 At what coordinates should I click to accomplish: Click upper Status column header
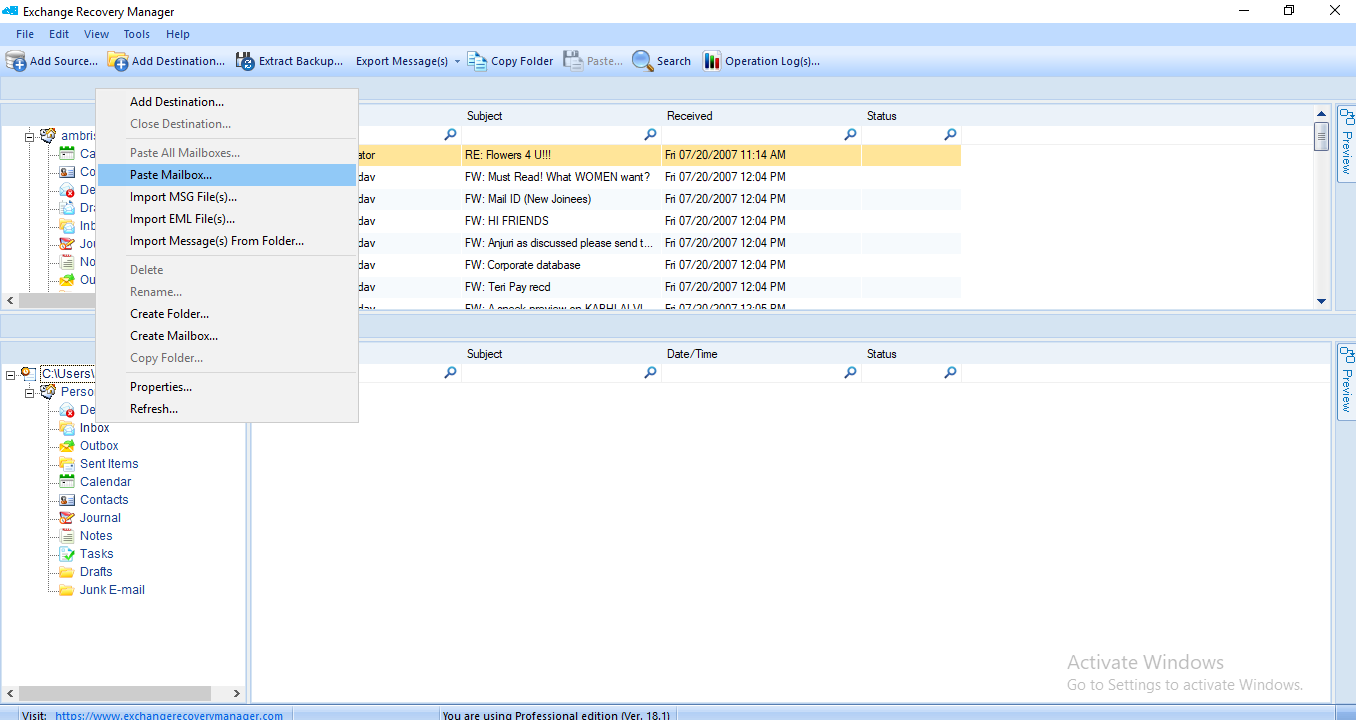point(911,116)
